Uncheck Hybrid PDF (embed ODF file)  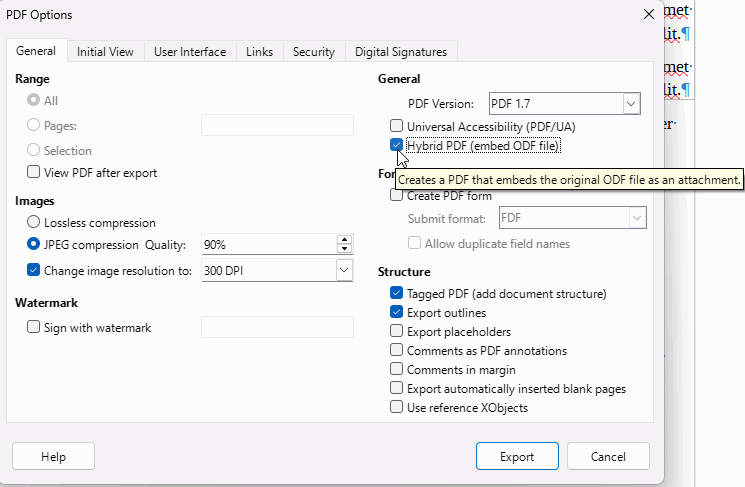coord(396,145)
